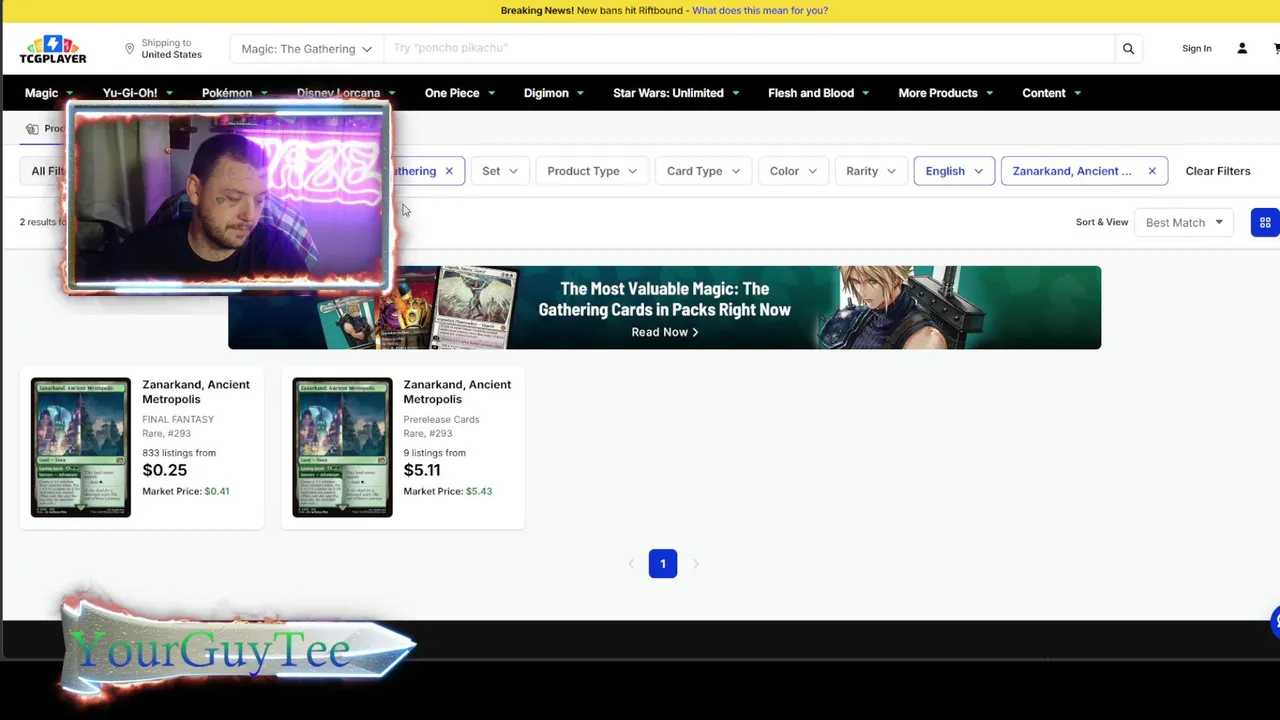Open the Magic: The Gathering category dropdown
The height and width of the screenshot is (720, 1280).
306,49
